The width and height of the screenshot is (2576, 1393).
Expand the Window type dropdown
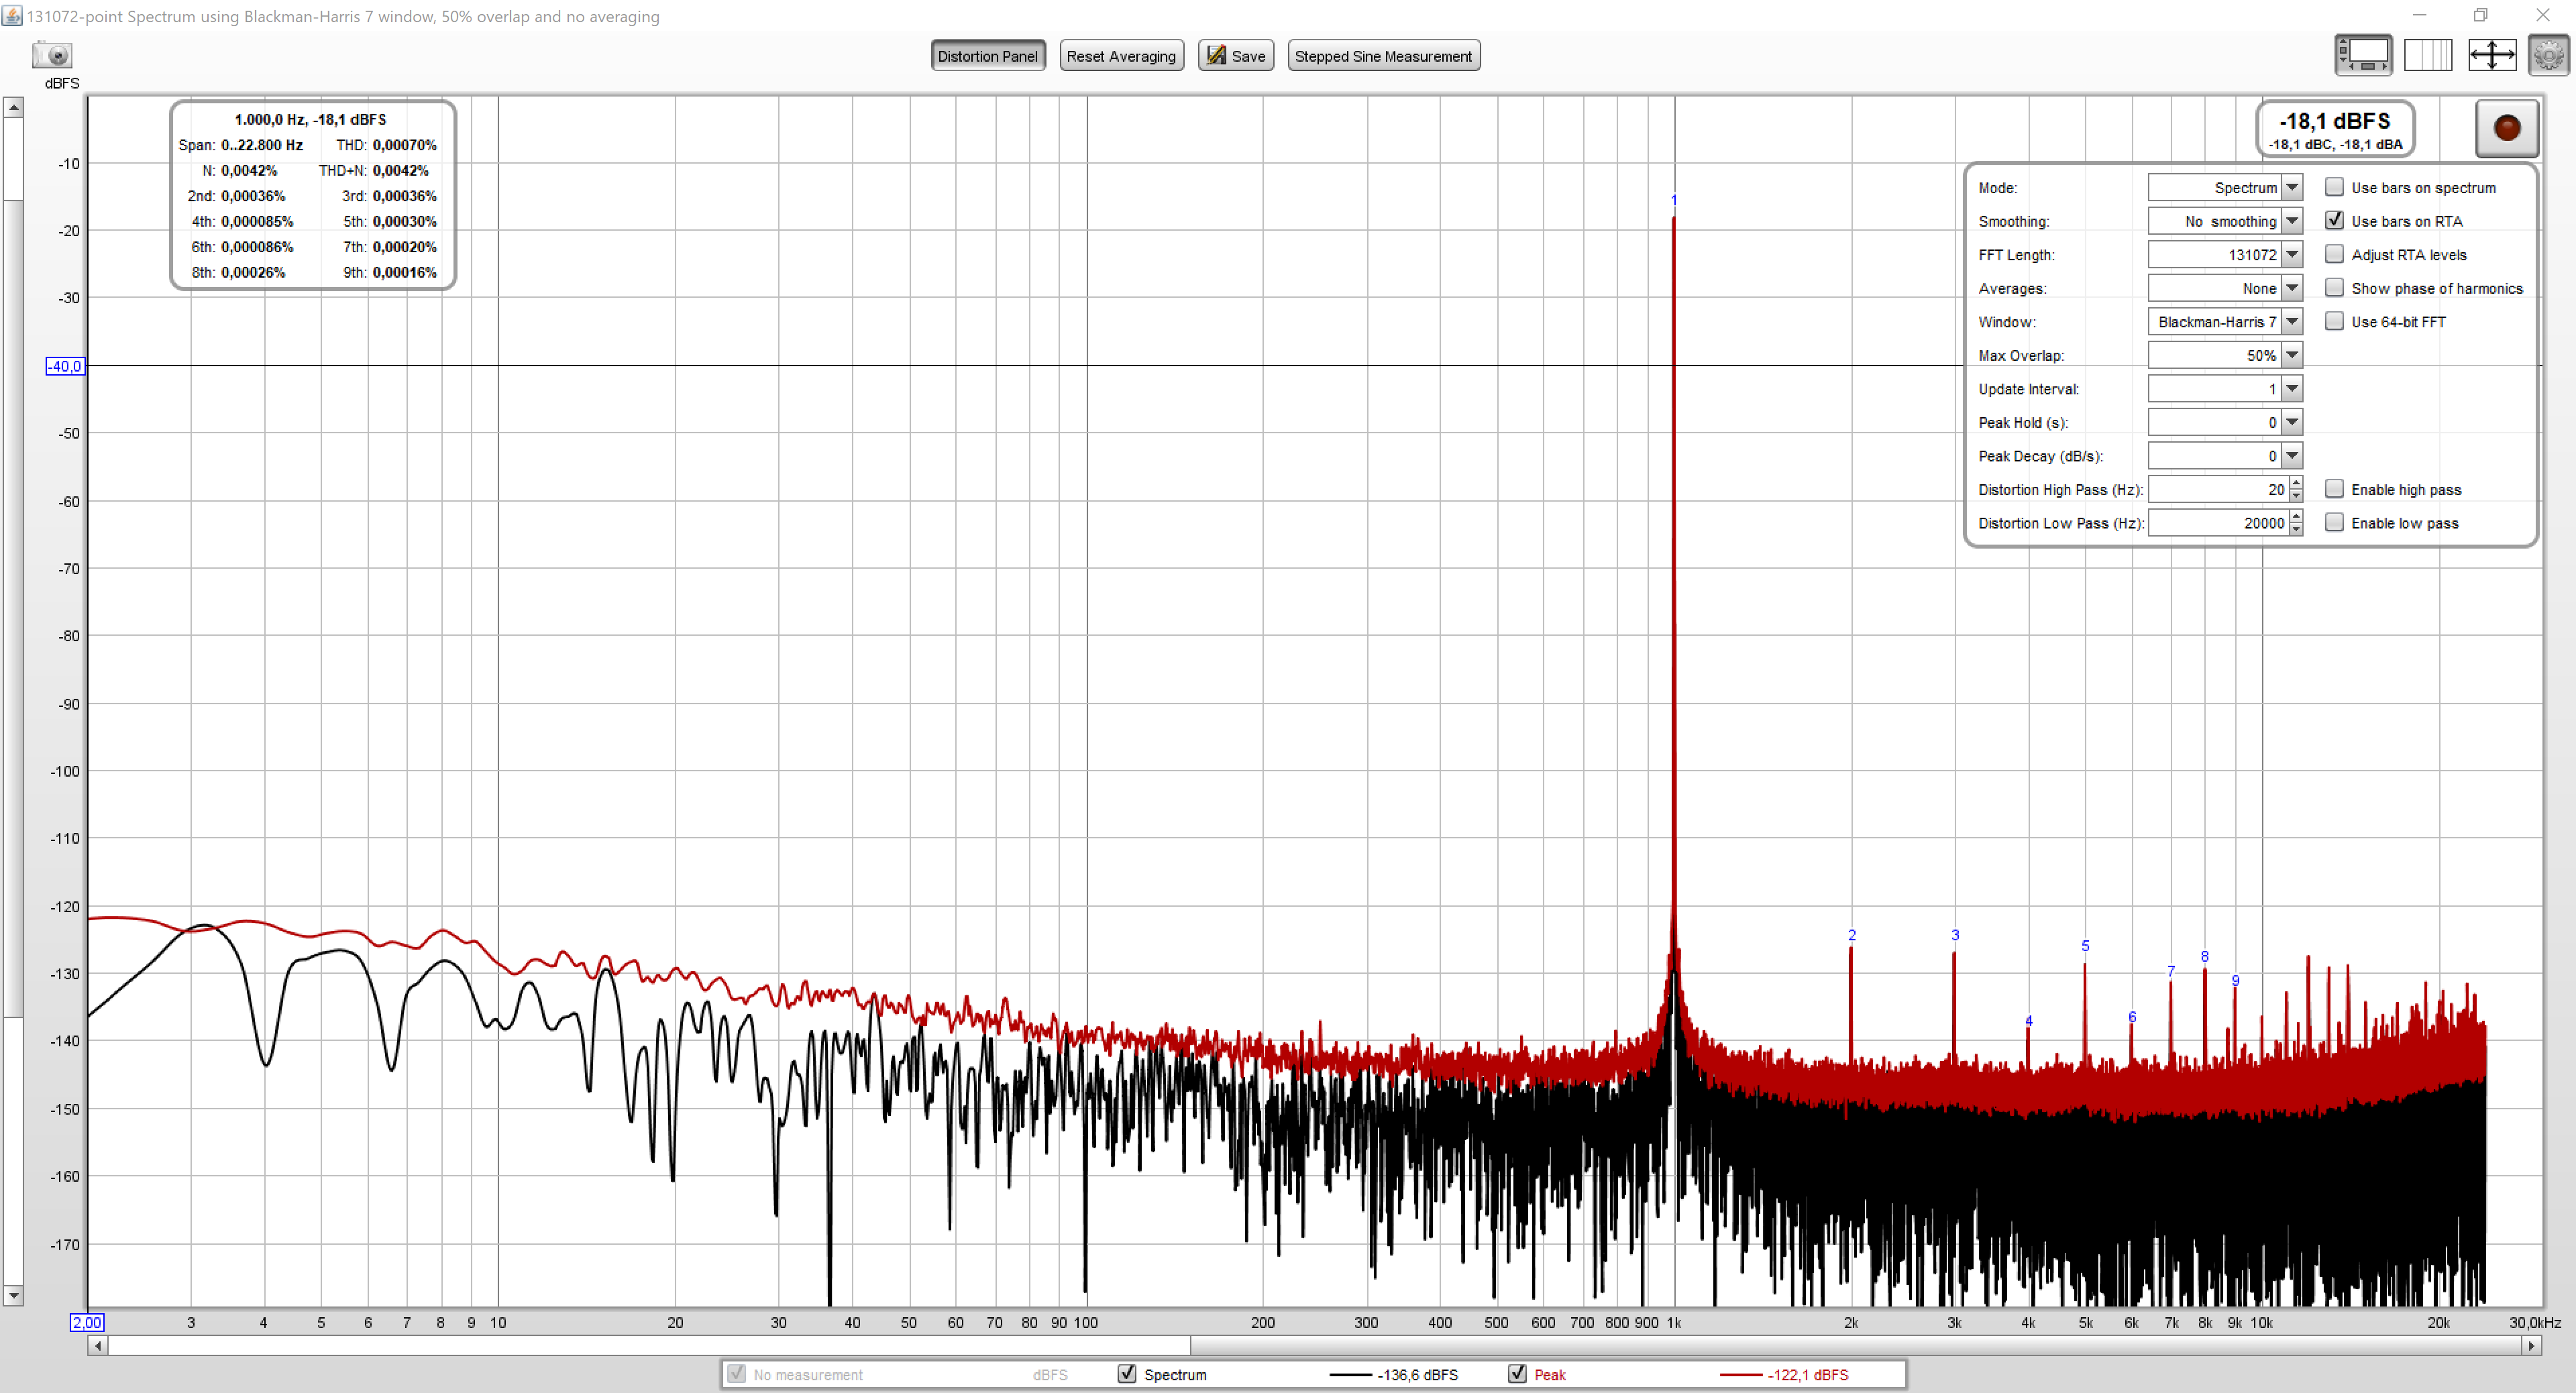point(2292,322)
